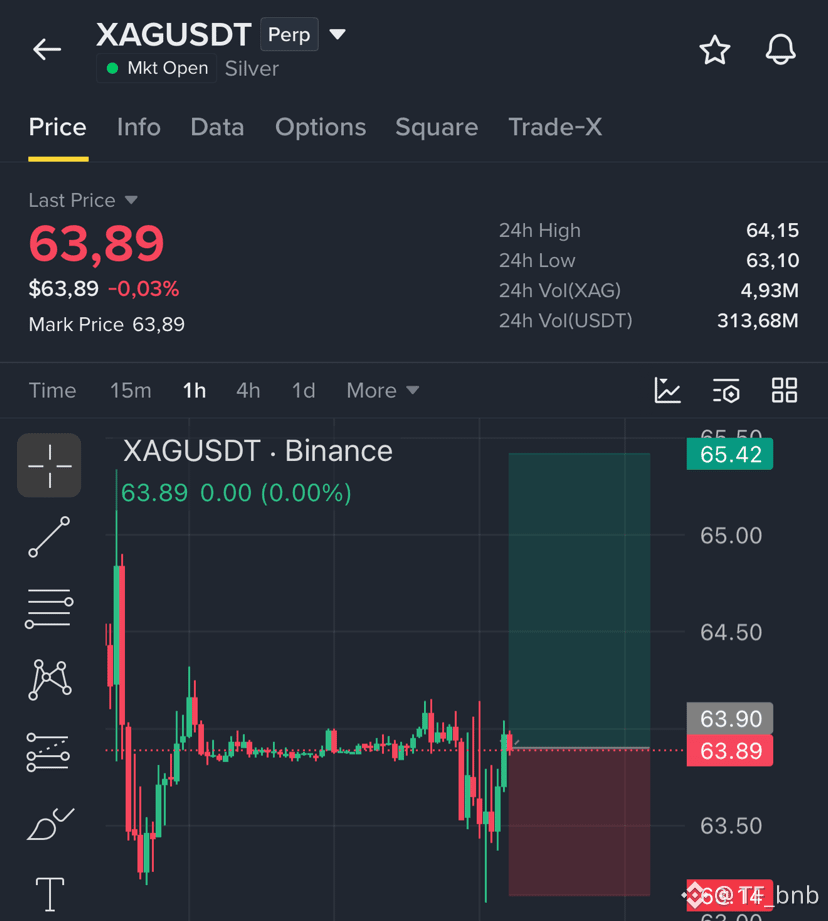Tap the -0,03% change value
The width and height of the screenshot is (828, 921).
143,289
